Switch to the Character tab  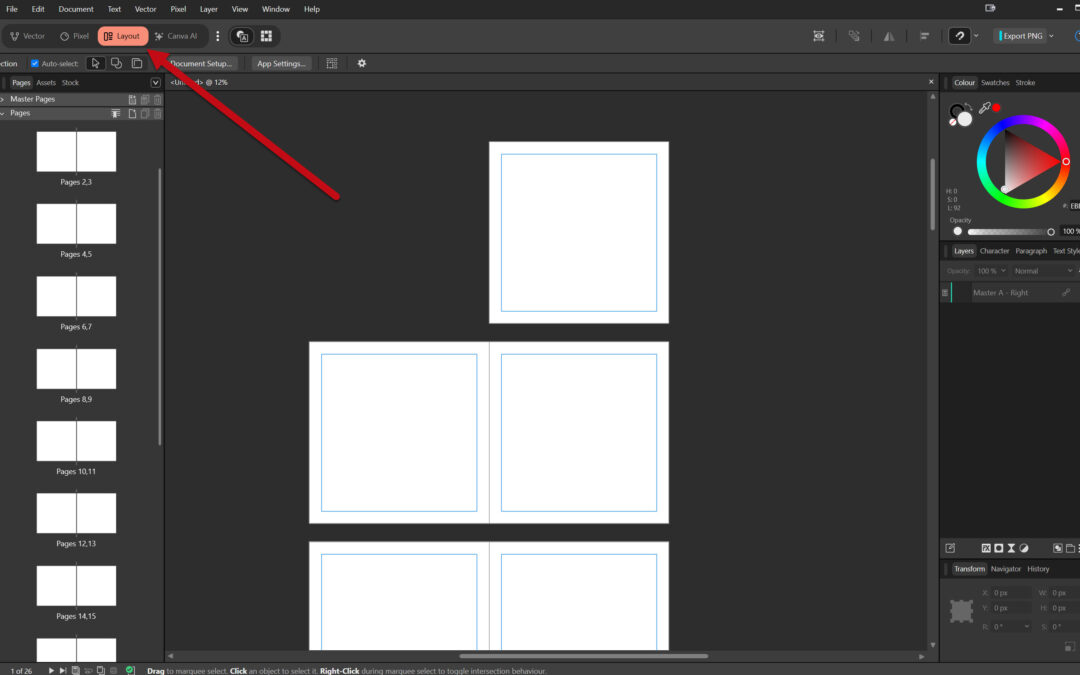point(994,251)
